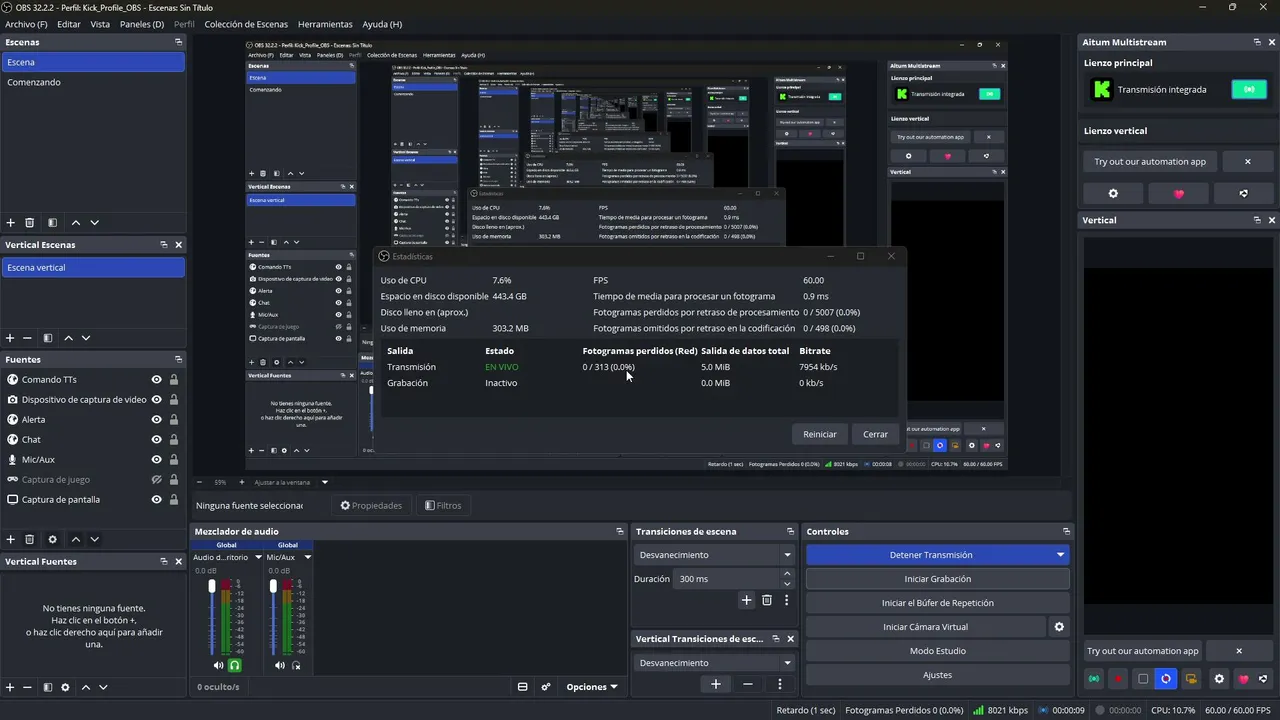Image resolution: width=1280 pixels, height=720 pixels.
Task: Open the audio mixer Opciones dropdown
Action: pos(592,687)
